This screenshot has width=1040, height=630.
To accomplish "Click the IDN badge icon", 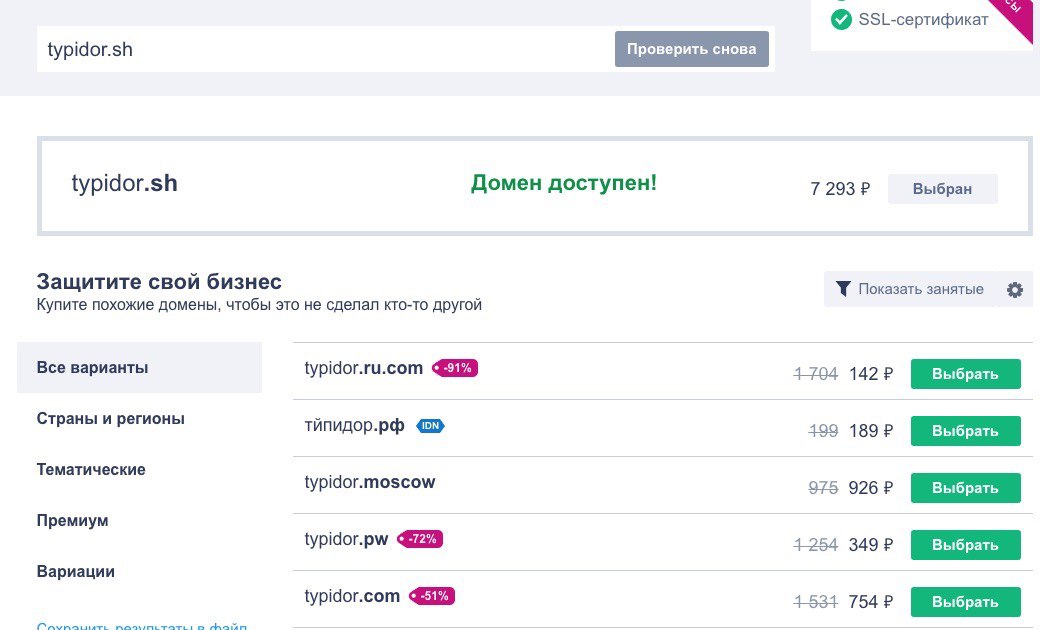I will (x=431, y=426).
